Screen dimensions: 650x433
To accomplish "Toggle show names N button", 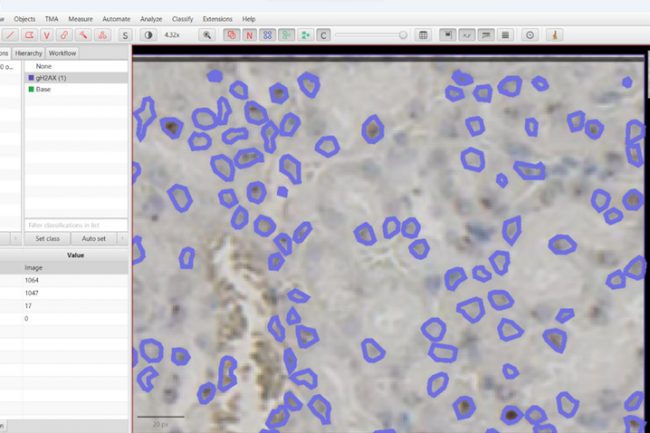I will point(249,35).
